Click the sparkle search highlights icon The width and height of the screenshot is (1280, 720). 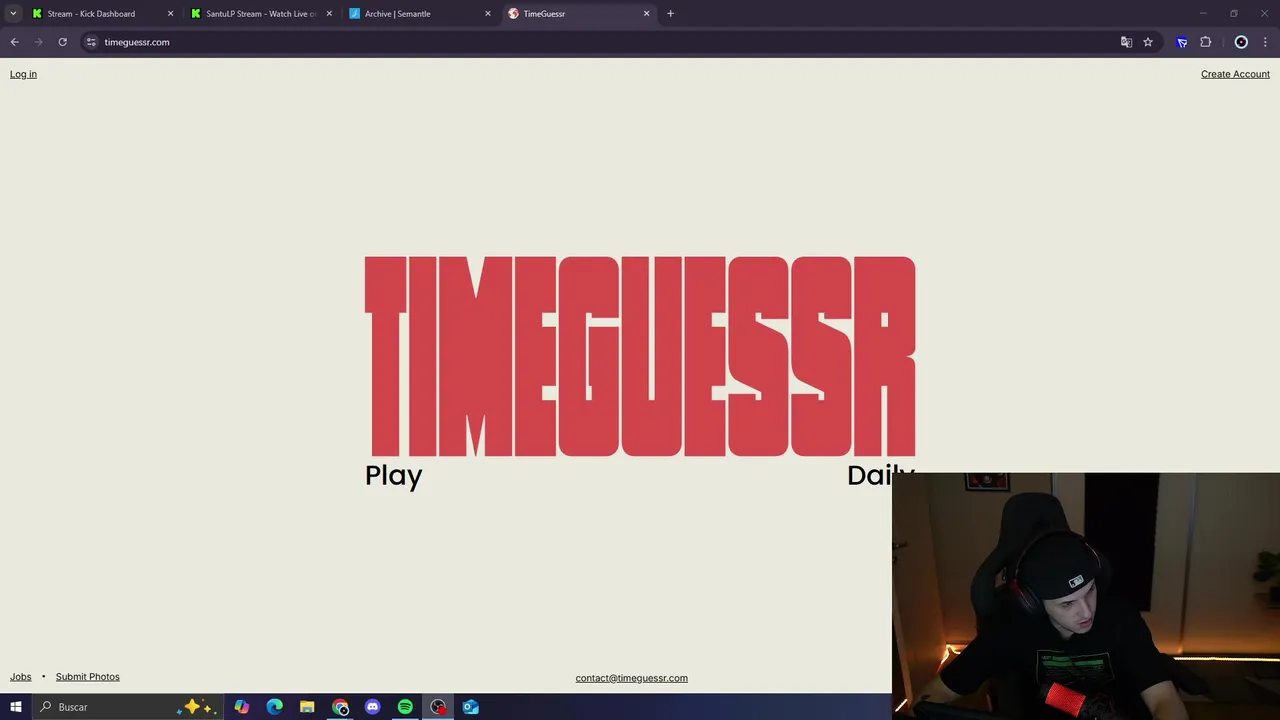[195, 707]
